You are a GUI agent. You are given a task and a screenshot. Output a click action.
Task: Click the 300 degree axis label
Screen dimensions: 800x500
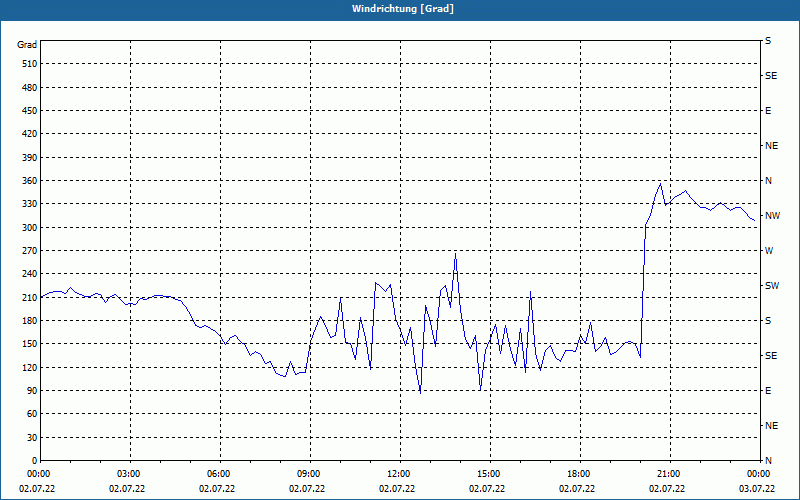coord(29,228)
